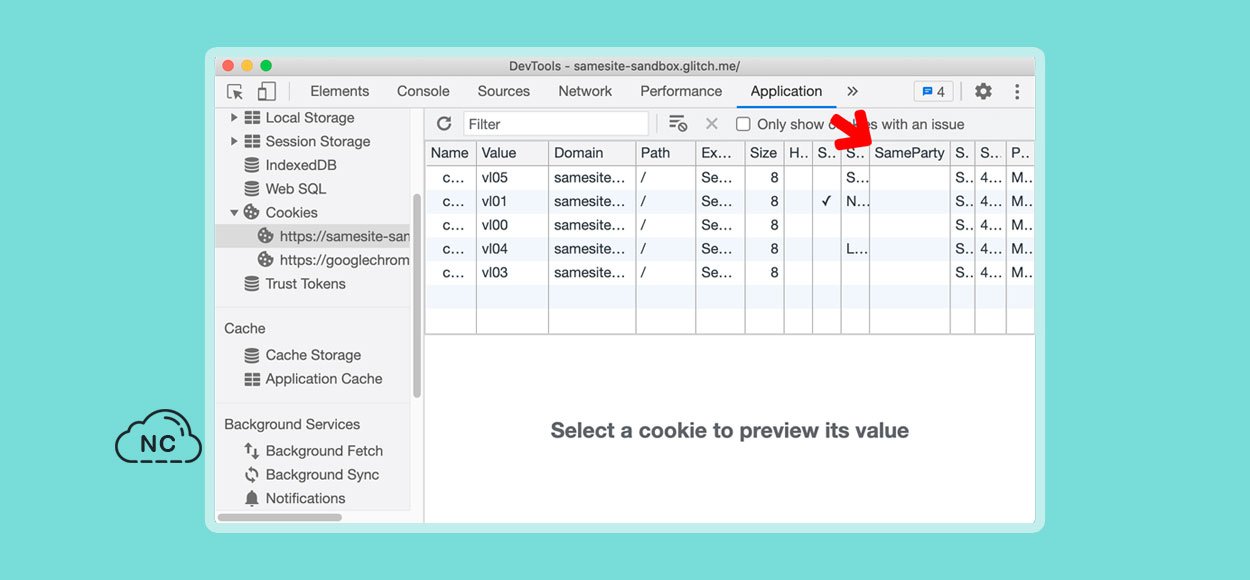The height and width of the screenshot is (580, 1250).
Task: Sort by the Size column header
Action: [765, 153]
